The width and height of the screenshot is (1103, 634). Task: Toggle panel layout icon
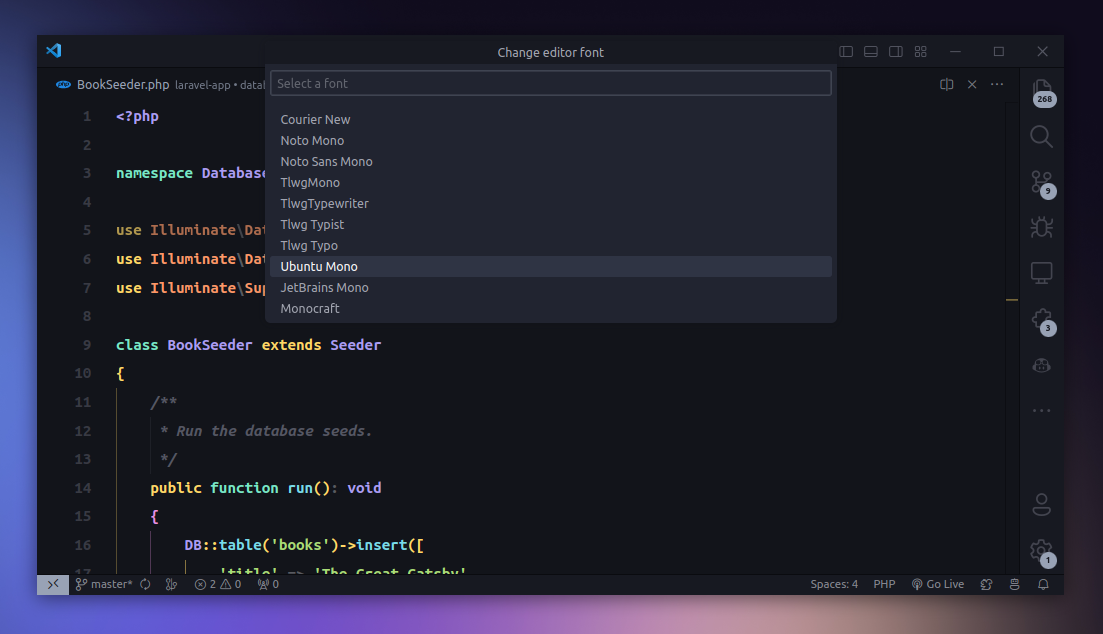tap(871, 51)
